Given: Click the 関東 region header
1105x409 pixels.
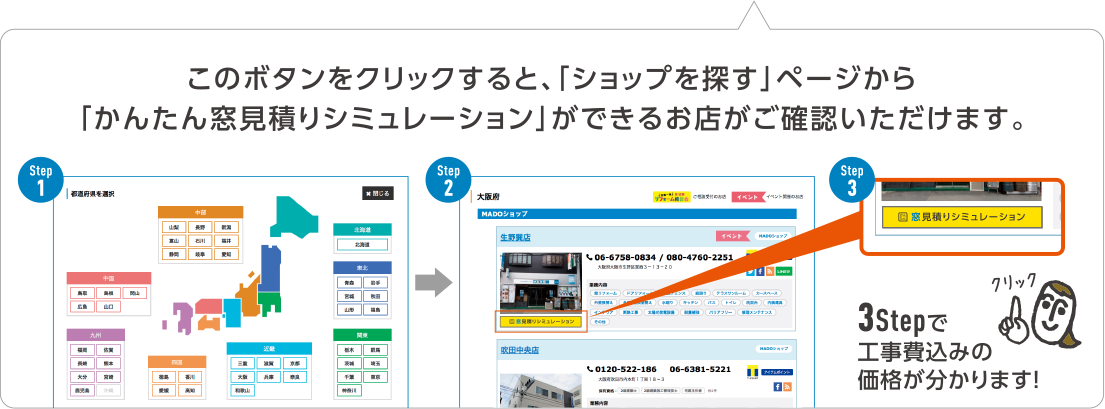Looking at the screenshot, I should (x=362, y=335).
